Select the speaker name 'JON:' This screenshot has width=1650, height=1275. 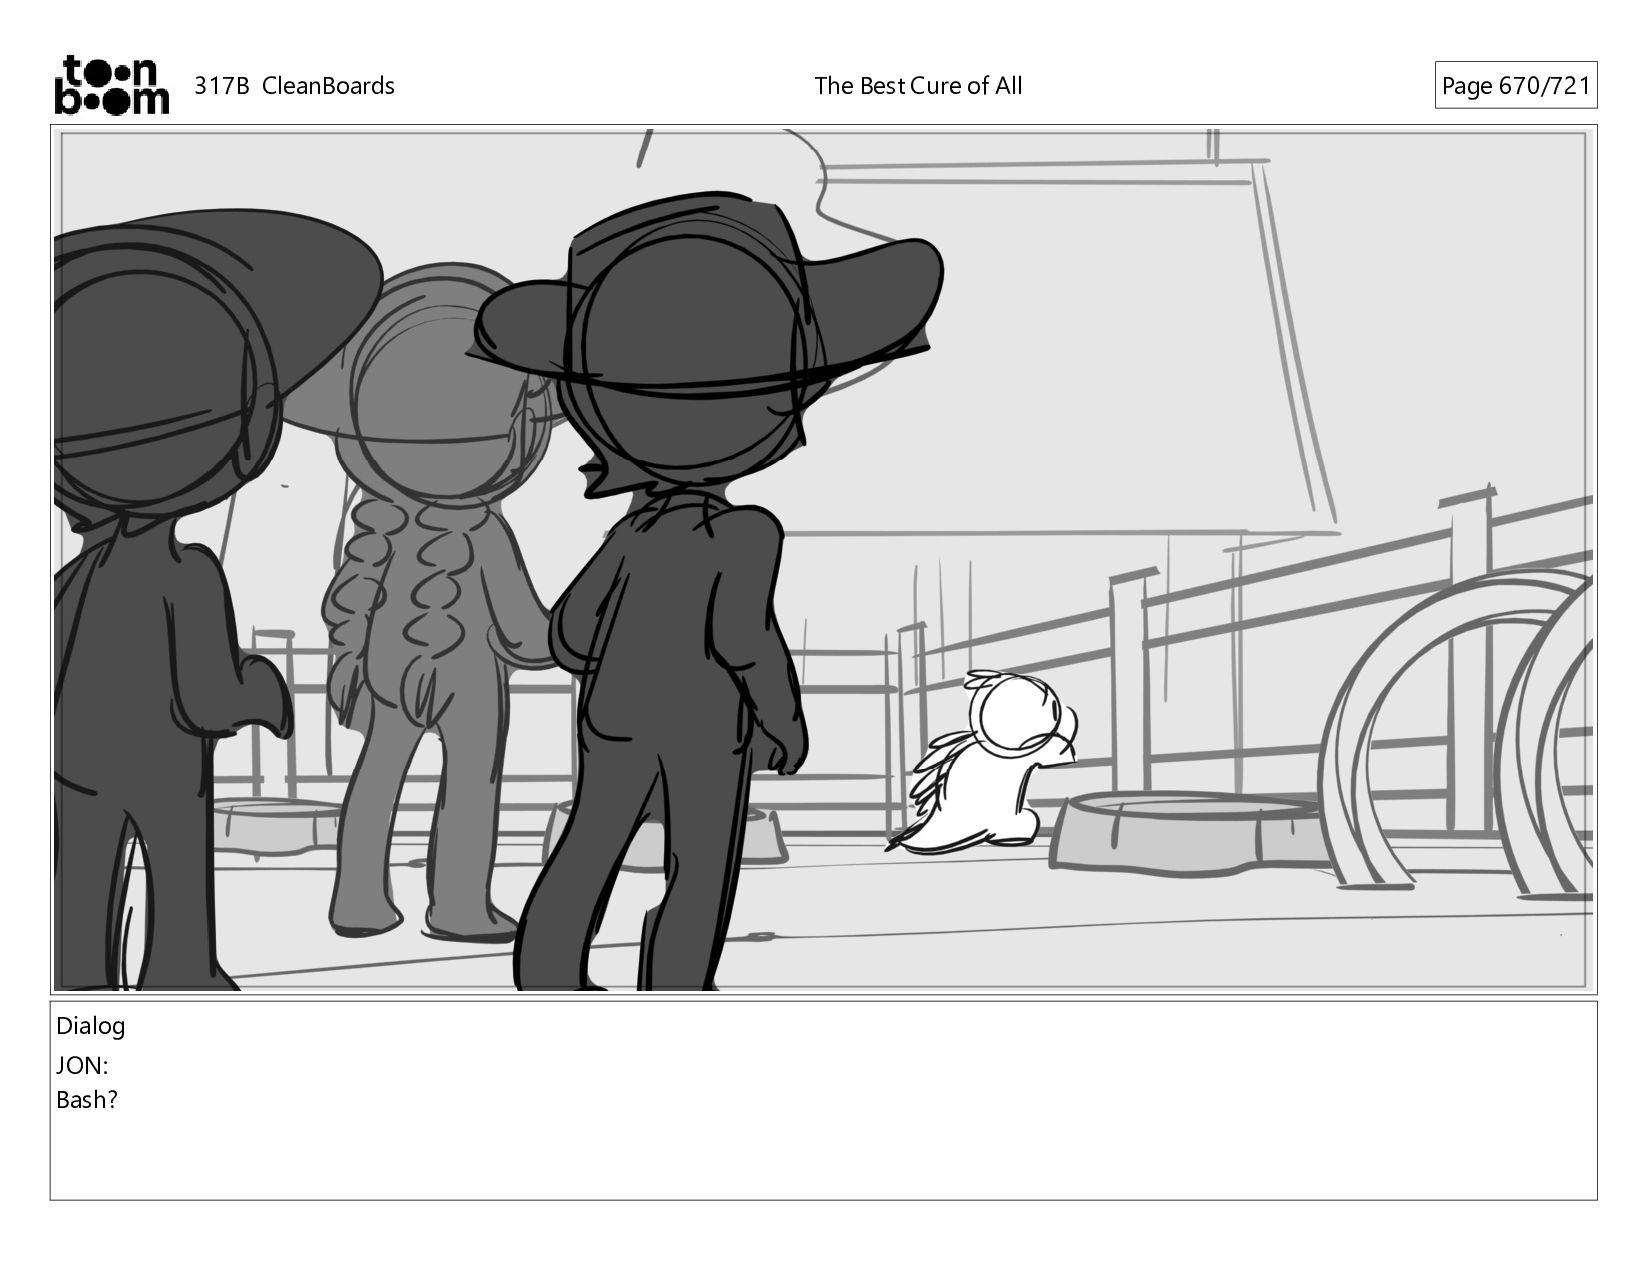coord(82,1066)
